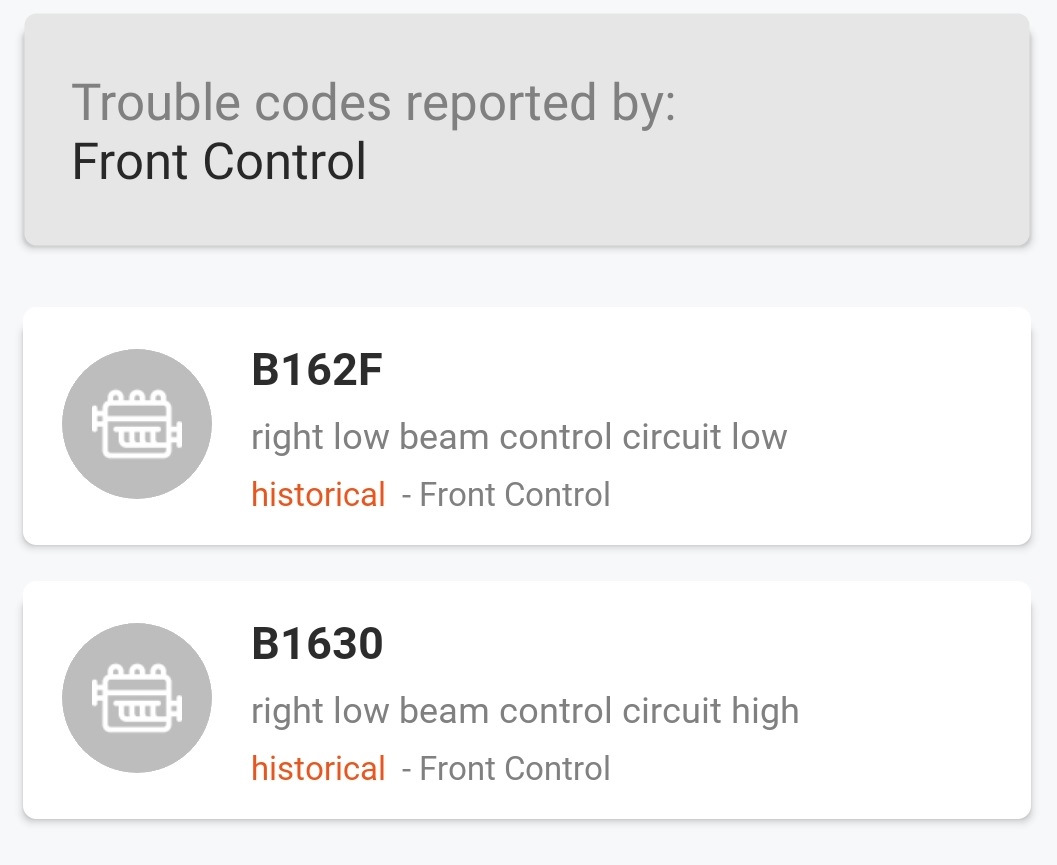Image resolution: width=1057 pixels, height=865 pixels.
Task: Click the historical status under B162F
Action: [318, 495]
